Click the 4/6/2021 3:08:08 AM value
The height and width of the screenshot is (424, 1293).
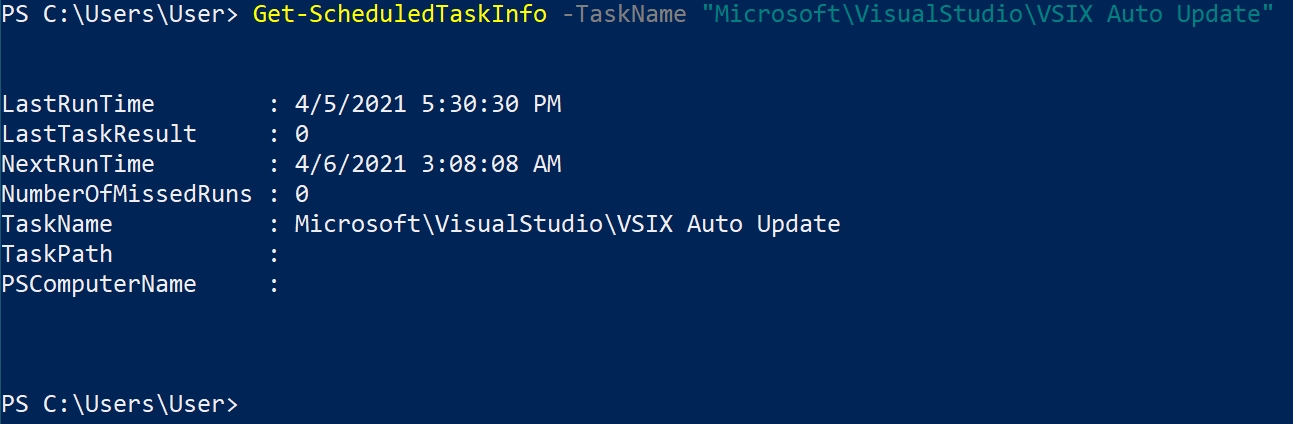[428, 164]
